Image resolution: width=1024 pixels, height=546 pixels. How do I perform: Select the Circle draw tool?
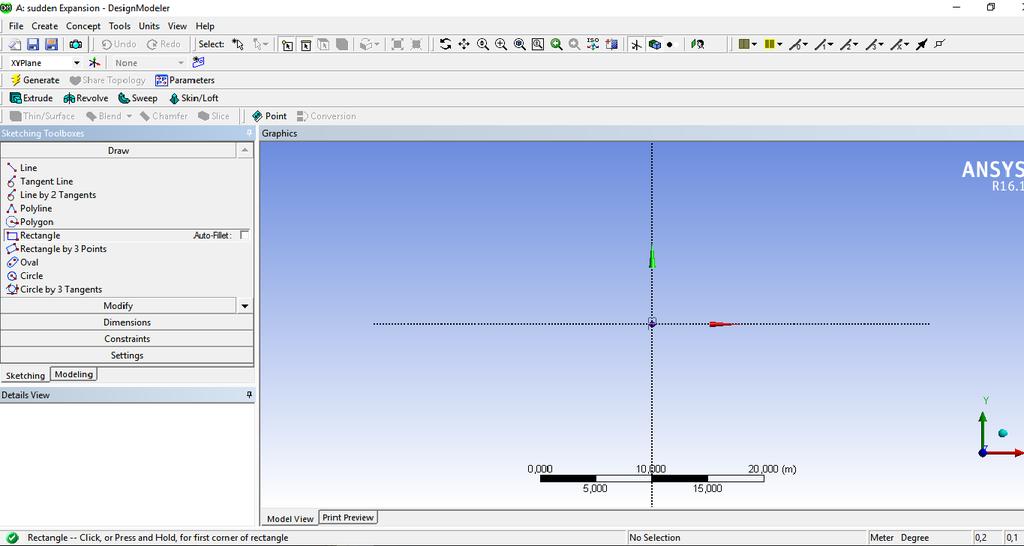(25, 276)
